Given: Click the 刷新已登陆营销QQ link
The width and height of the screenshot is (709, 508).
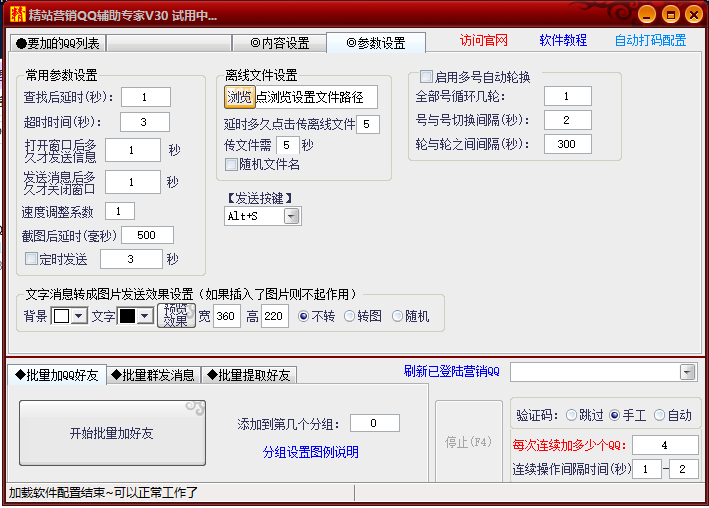Looking at the screenshot, I should [x=452, y=371].
